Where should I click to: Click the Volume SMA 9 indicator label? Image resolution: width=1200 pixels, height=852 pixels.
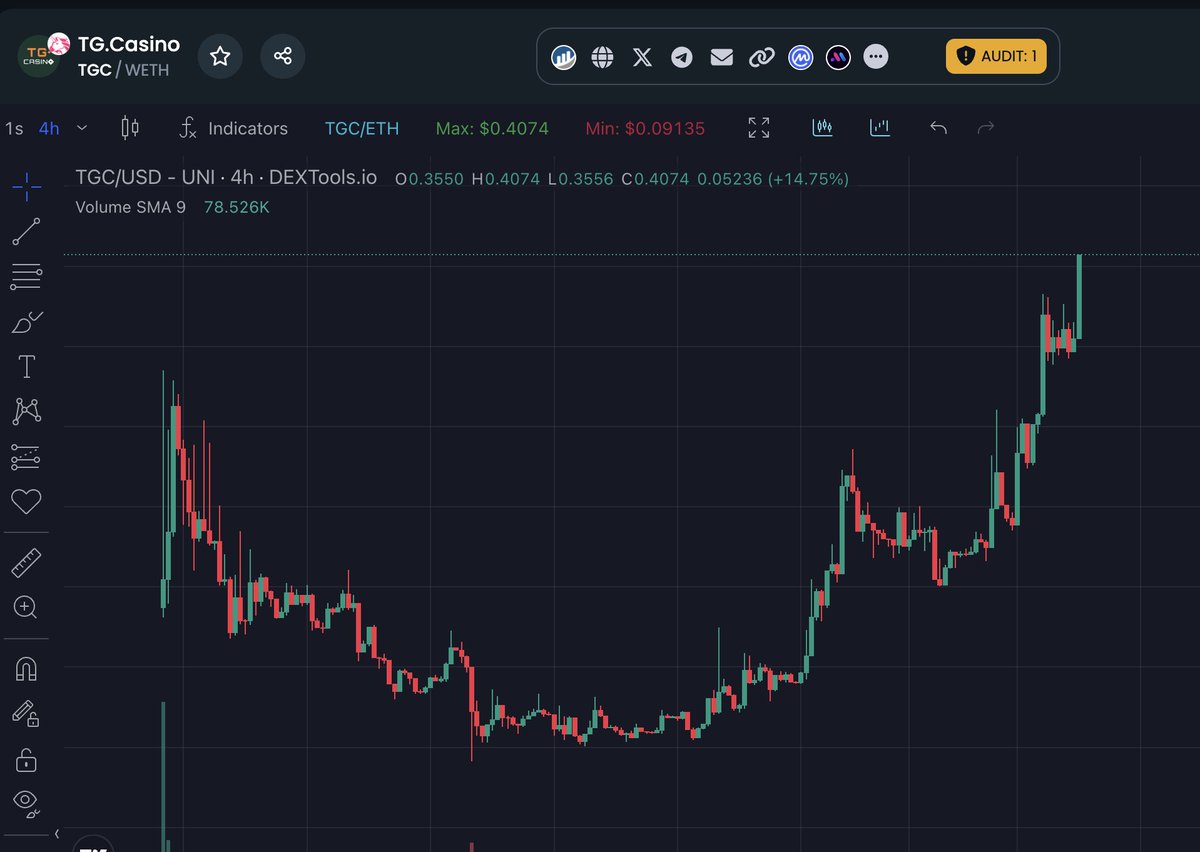click(x=130, y=207)
